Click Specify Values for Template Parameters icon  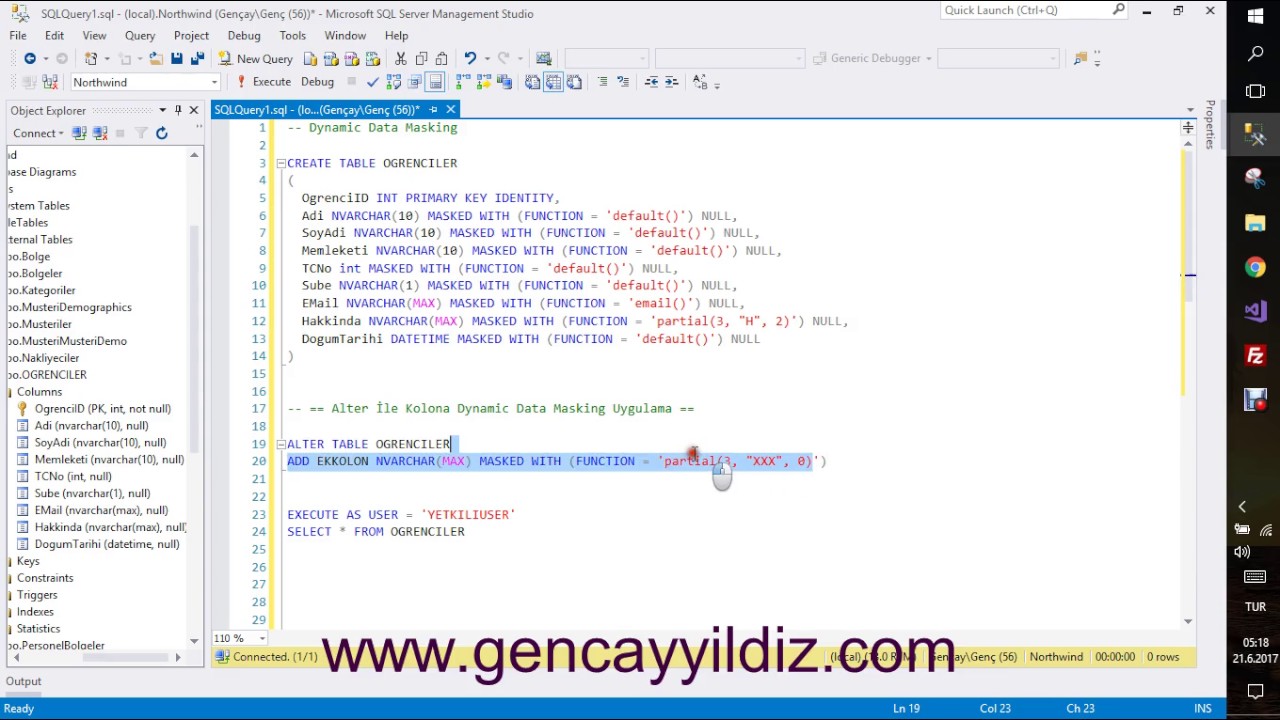pos(700,82)
